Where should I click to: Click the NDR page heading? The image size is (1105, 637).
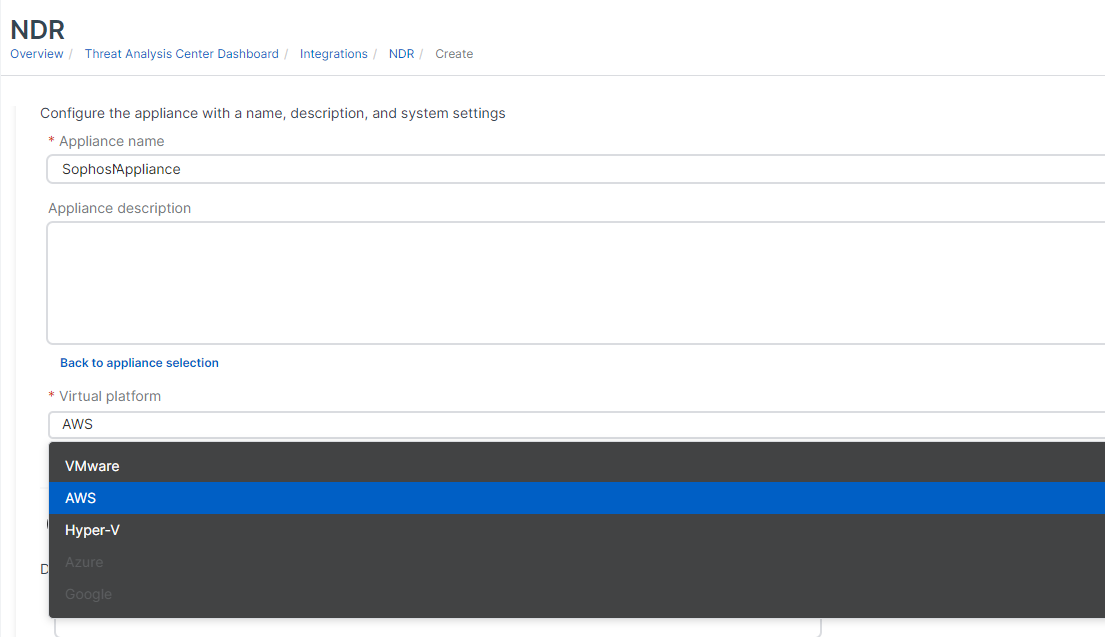coord(37,29)
